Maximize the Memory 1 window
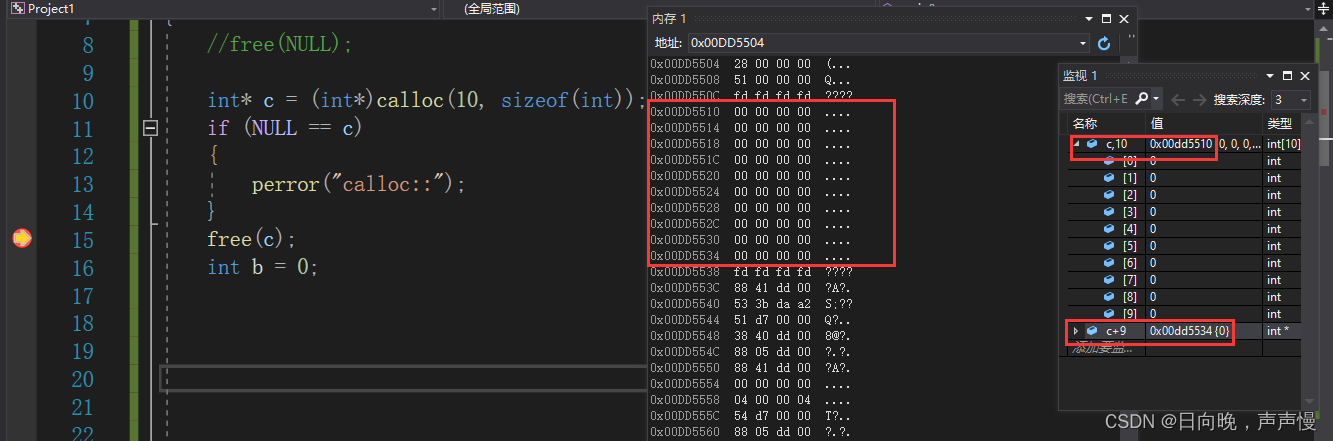Viewport: 1333px width, 441px height. coord(1106,19)
